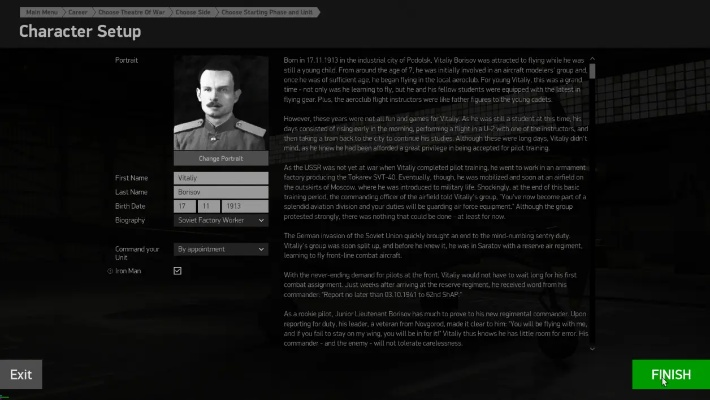Viewport: 710px width, 400px height.
Task: Focus the First Name field
Action: [221, 178]
